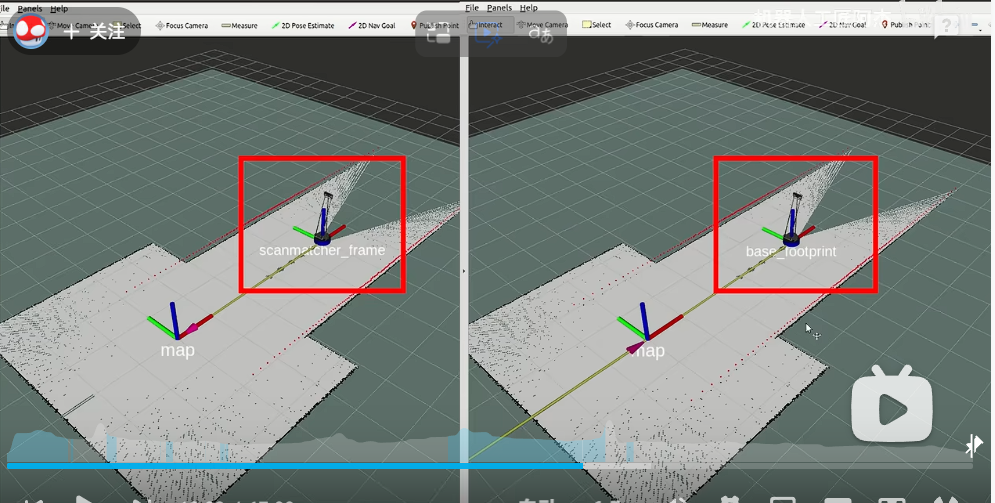995x503 pixels.
Task: Play video with large TV play button
Action: (x=892, y=405)
